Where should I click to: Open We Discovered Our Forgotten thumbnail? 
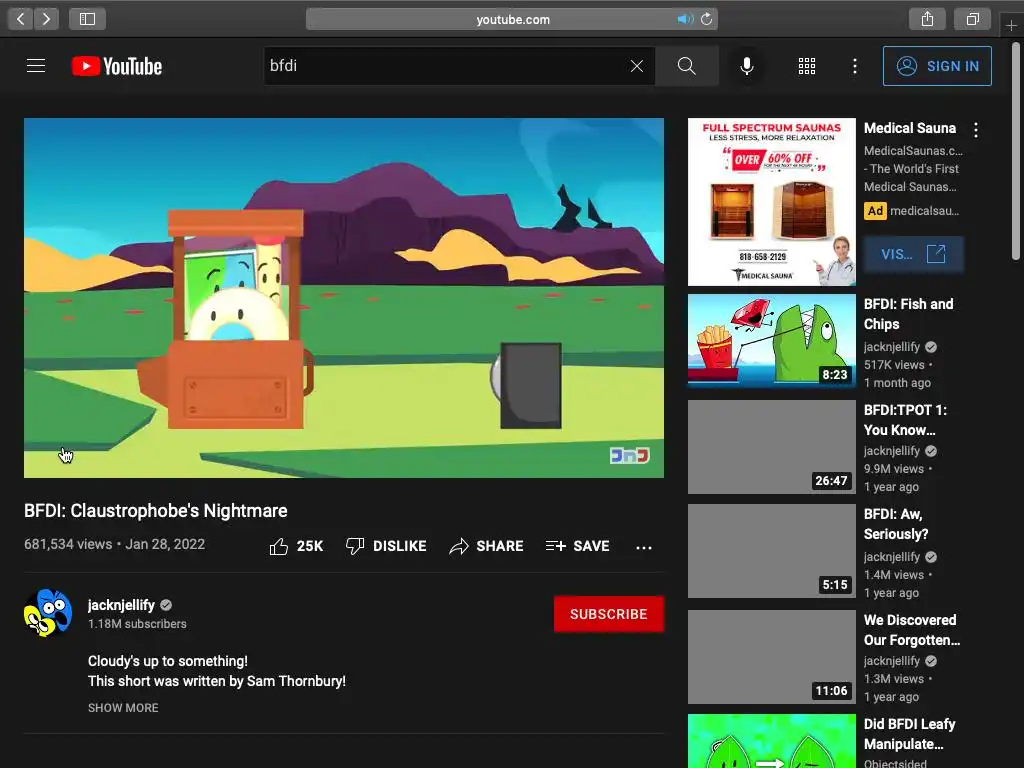(x=772, y=657)
